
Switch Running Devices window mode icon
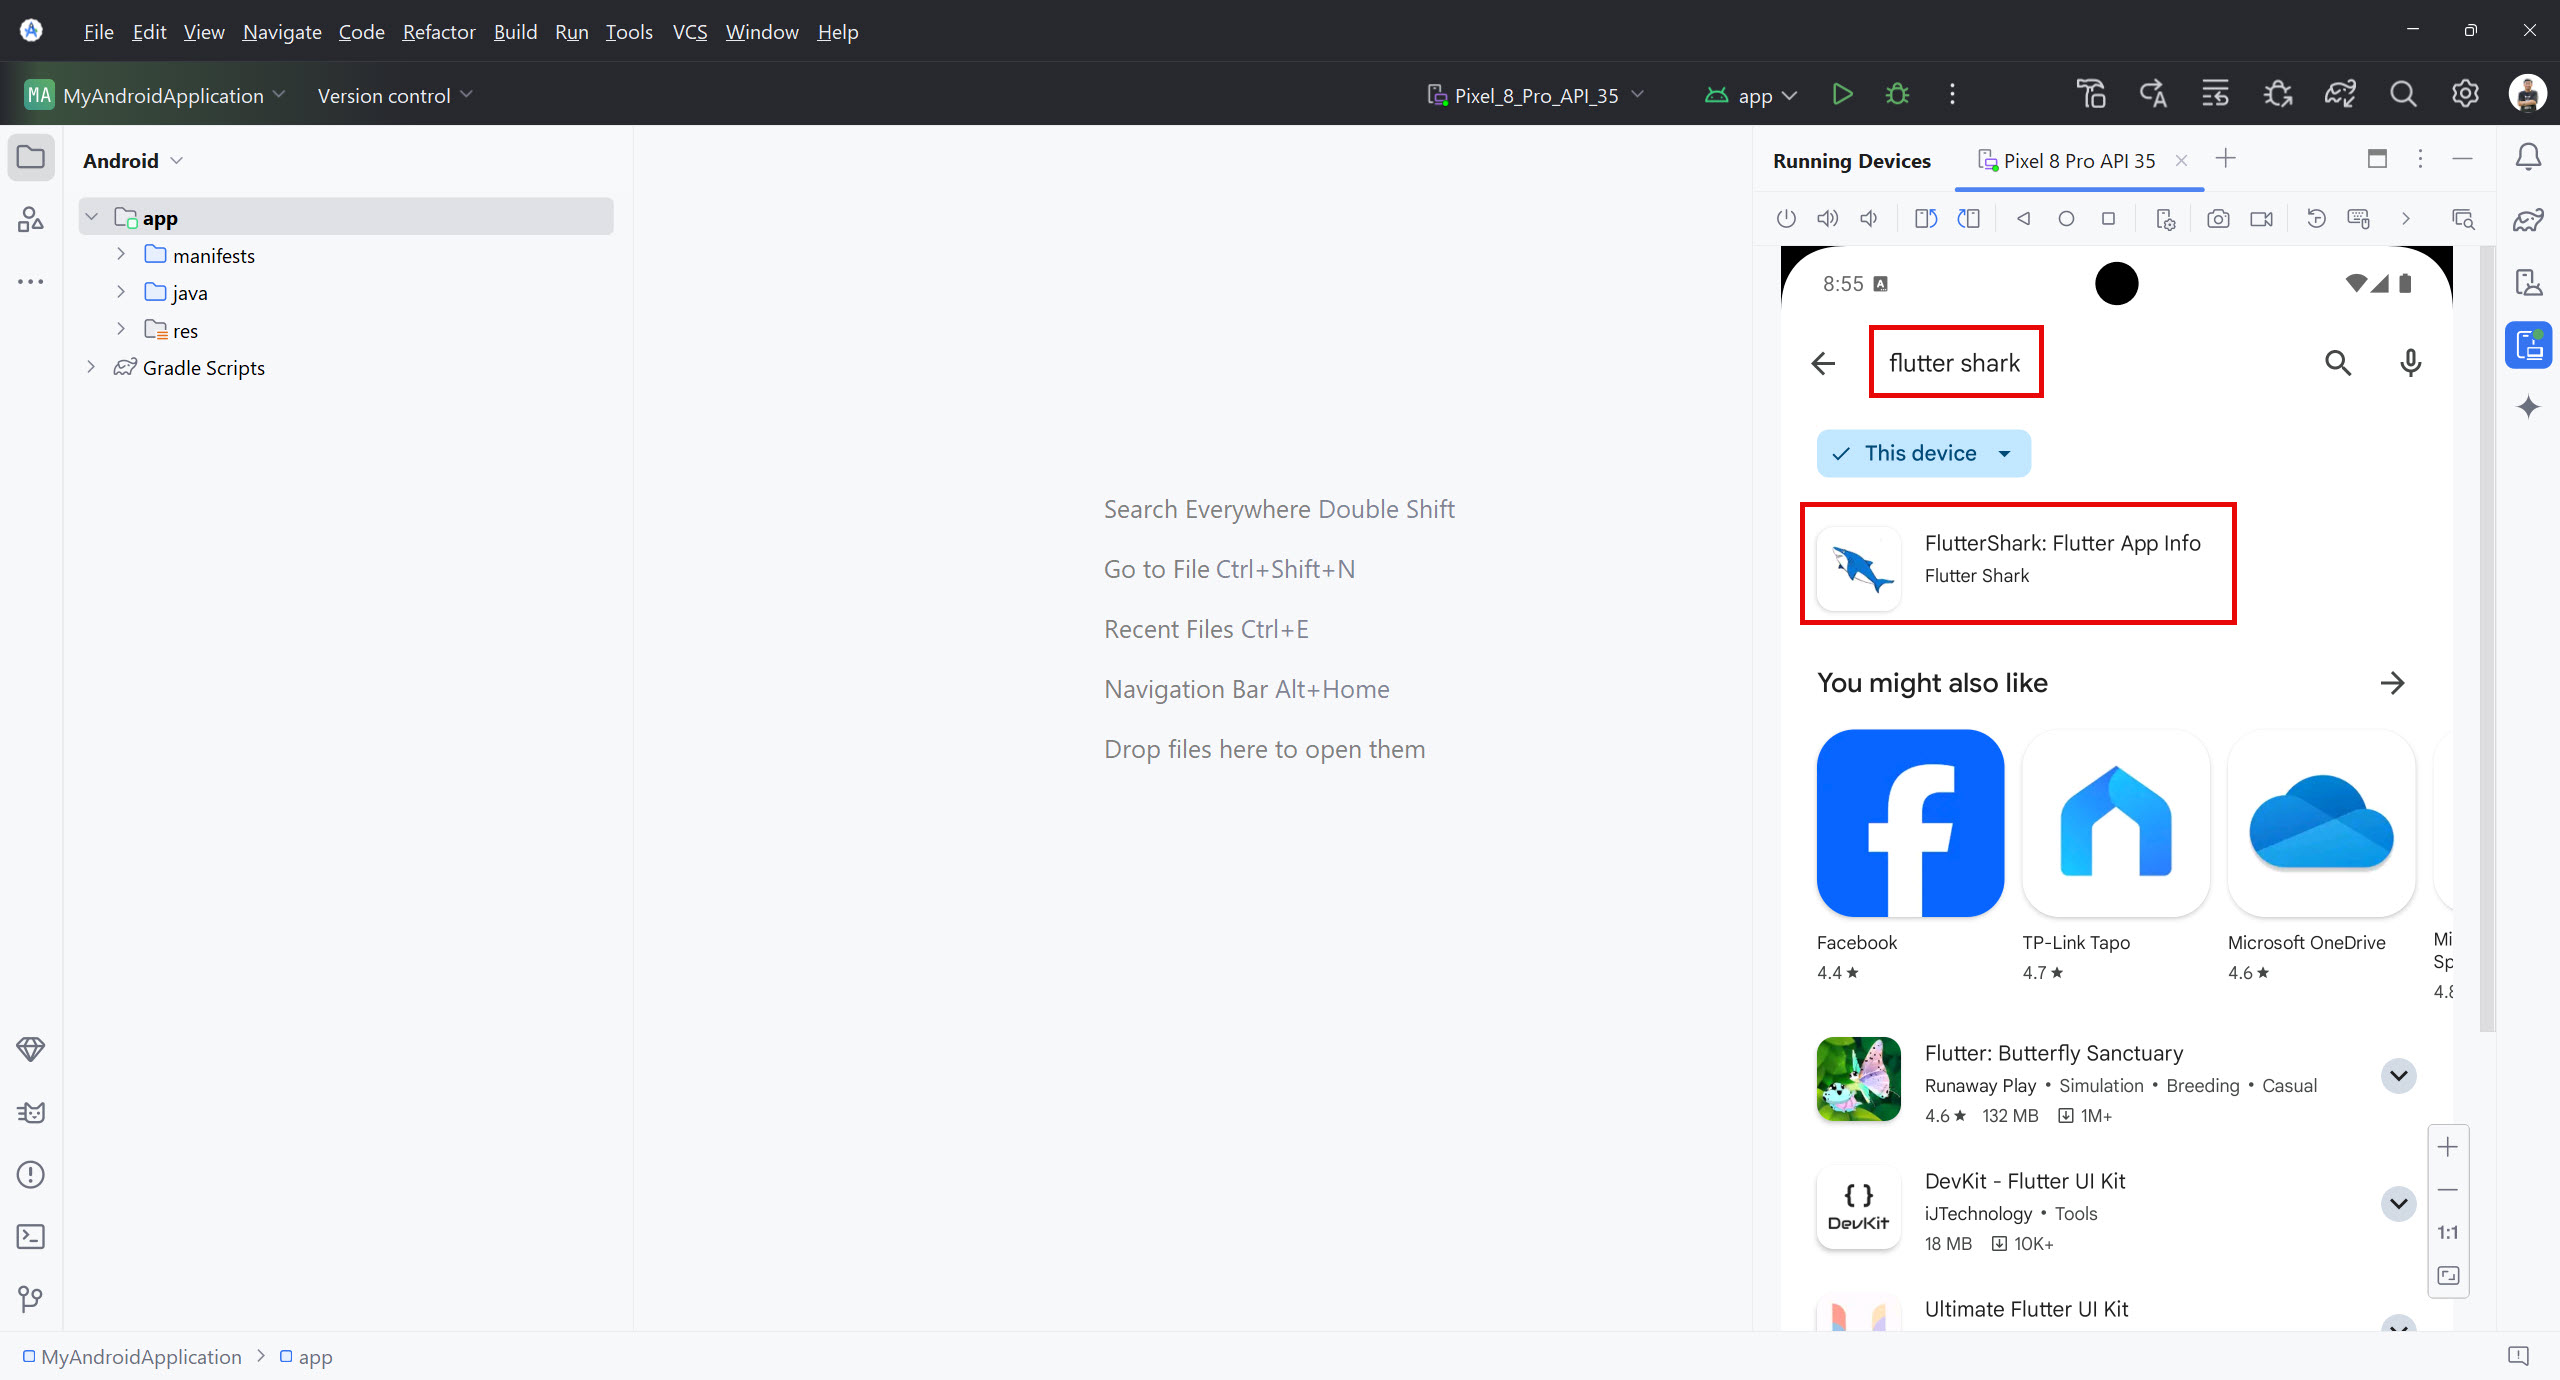coord(2377,159)
